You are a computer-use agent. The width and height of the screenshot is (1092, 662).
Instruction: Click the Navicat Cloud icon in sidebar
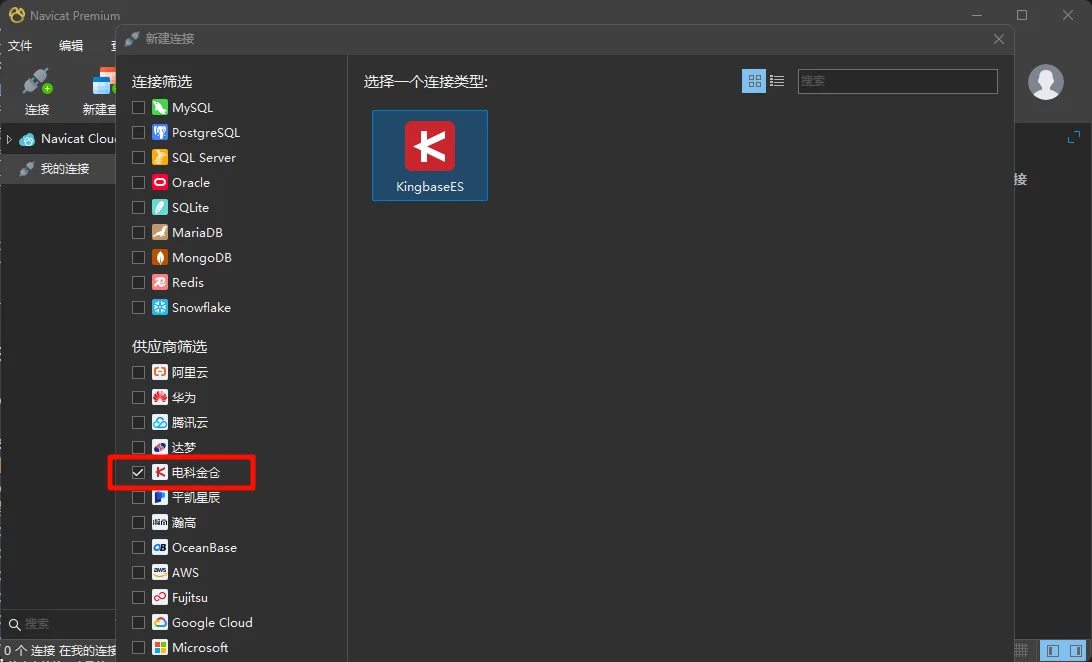(27, 139)
